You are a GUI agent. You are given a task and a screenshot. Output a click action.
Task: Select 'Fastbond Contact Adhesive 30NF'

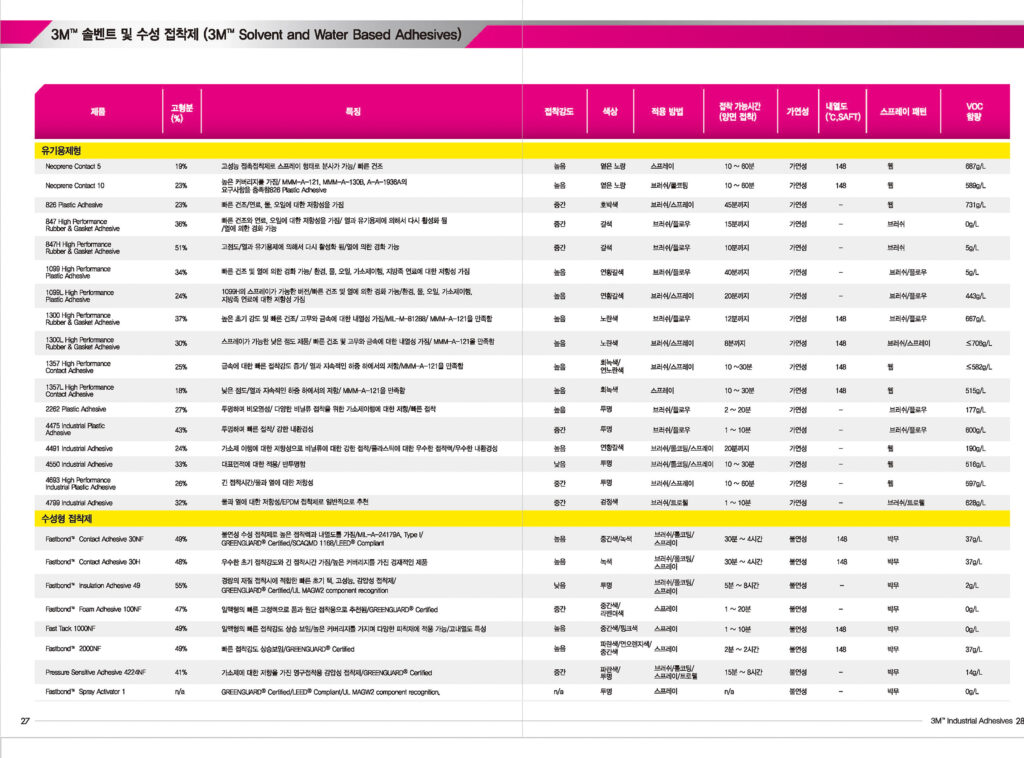95,539
